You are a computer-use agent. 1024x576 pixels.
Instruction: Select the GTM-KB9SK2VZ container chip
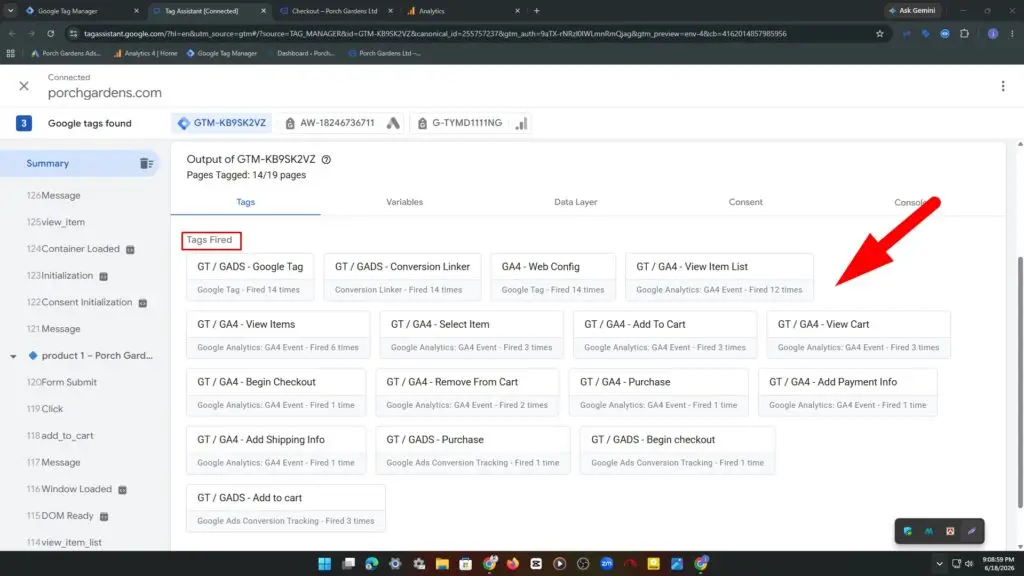(222, 123)
